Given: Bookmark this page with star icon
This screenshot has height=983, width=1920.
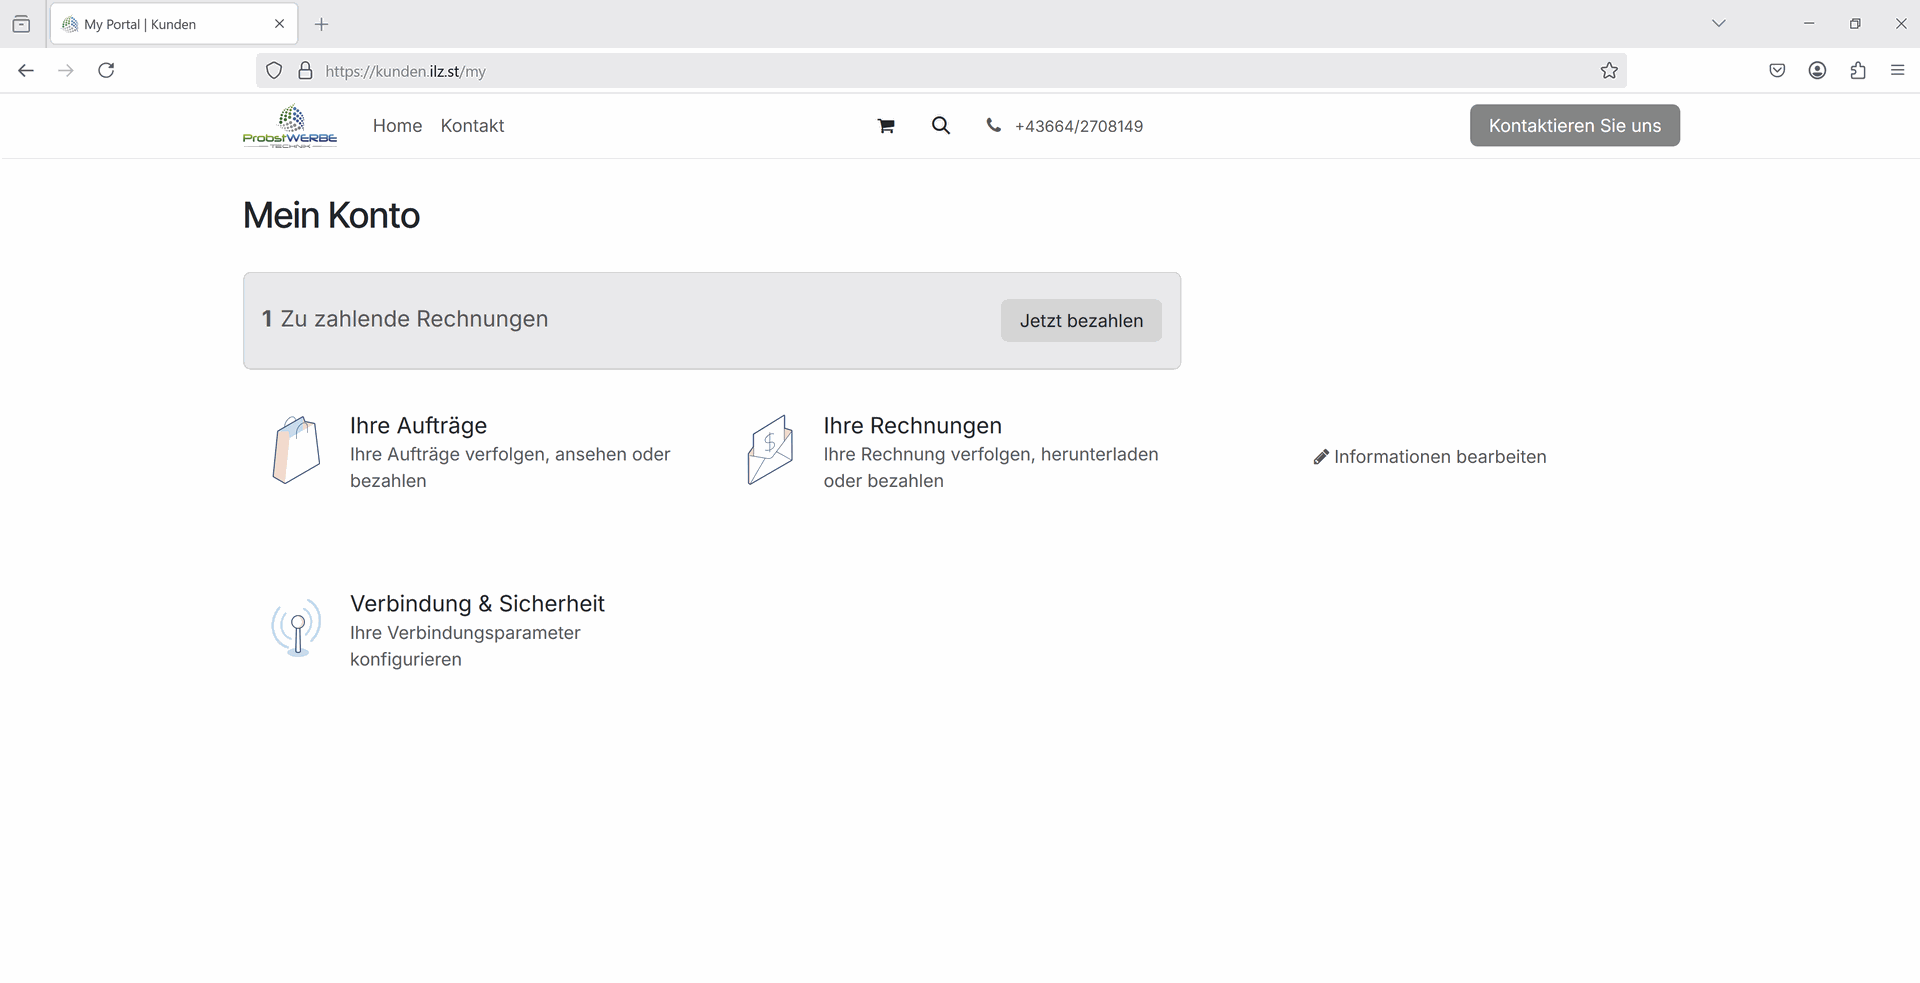Looking at the screenshot, I should pyautogui.click(x=1609, y=71).
